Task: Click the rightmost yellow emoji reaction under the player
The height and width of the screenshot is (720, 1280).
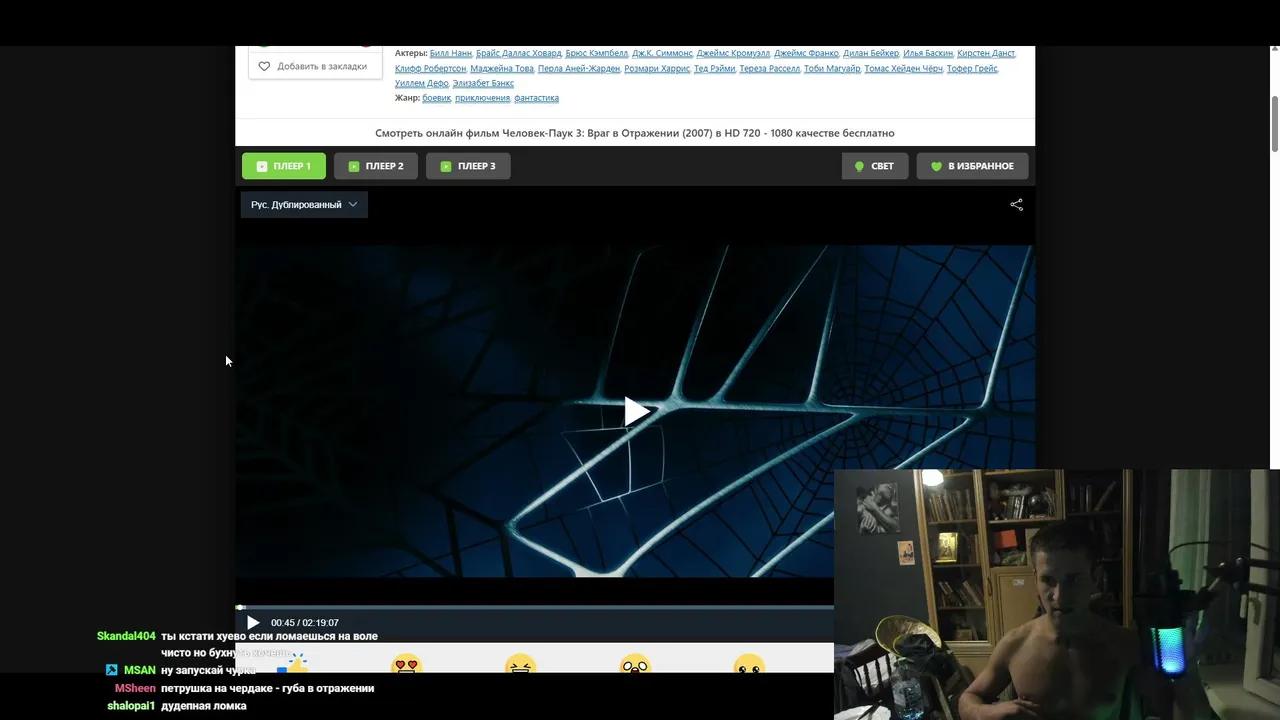Action: click(749, 665)
